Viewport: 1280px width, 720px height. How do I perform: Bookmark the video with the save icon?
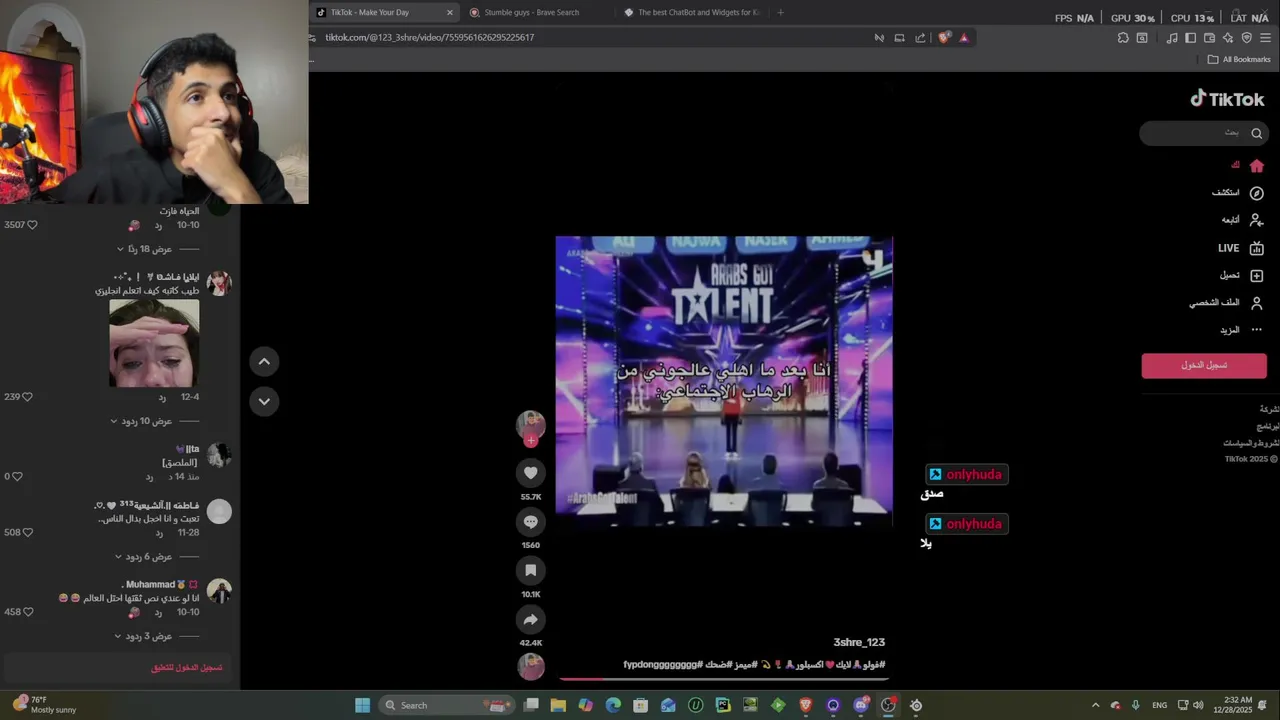click(531, 570)
